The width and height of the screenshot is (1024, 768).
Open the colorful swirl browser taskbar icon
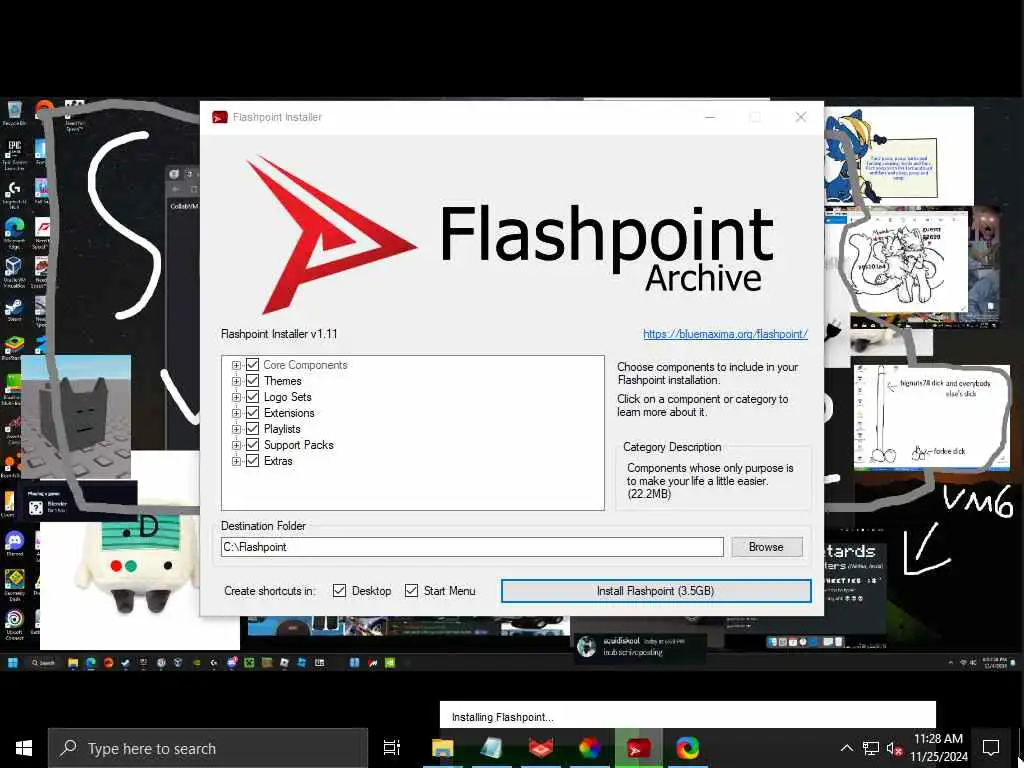[688, 748]
